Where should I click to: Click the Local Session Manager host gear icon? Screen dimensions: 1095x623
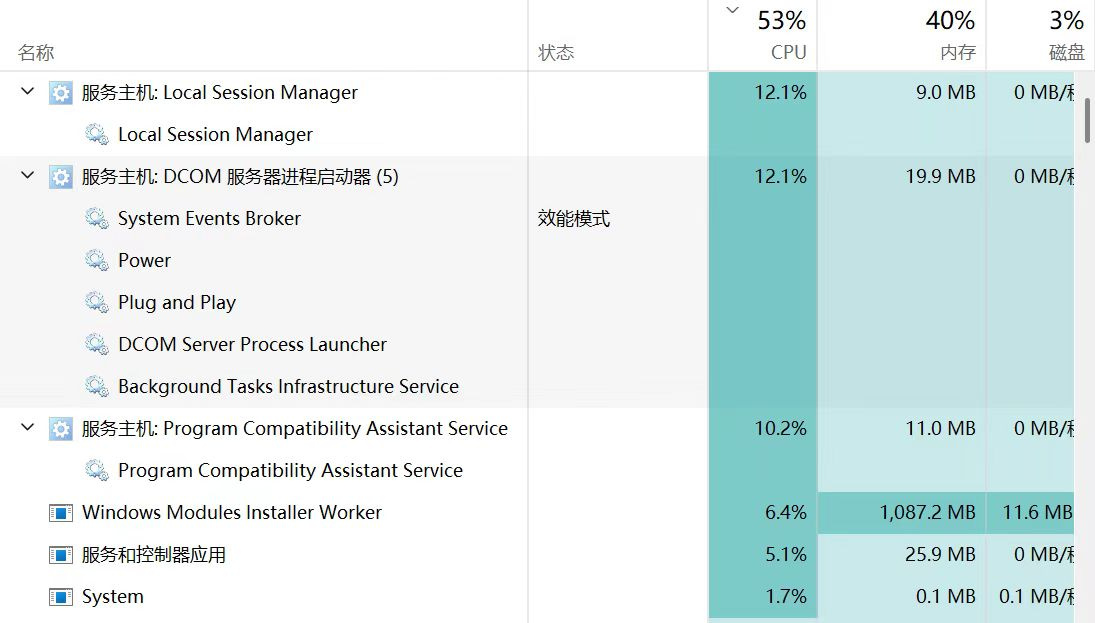tap(61, 93)
